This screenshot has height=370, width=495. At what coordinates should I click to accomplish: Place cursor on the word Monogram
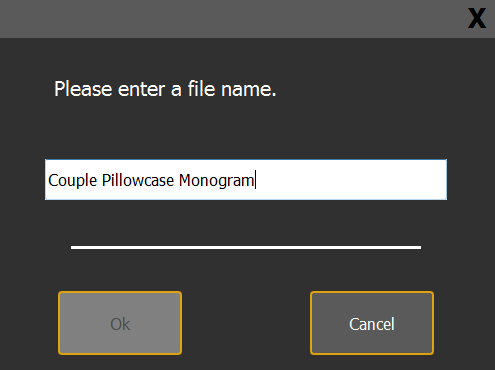pyautogui.click(x=216, y=181)
